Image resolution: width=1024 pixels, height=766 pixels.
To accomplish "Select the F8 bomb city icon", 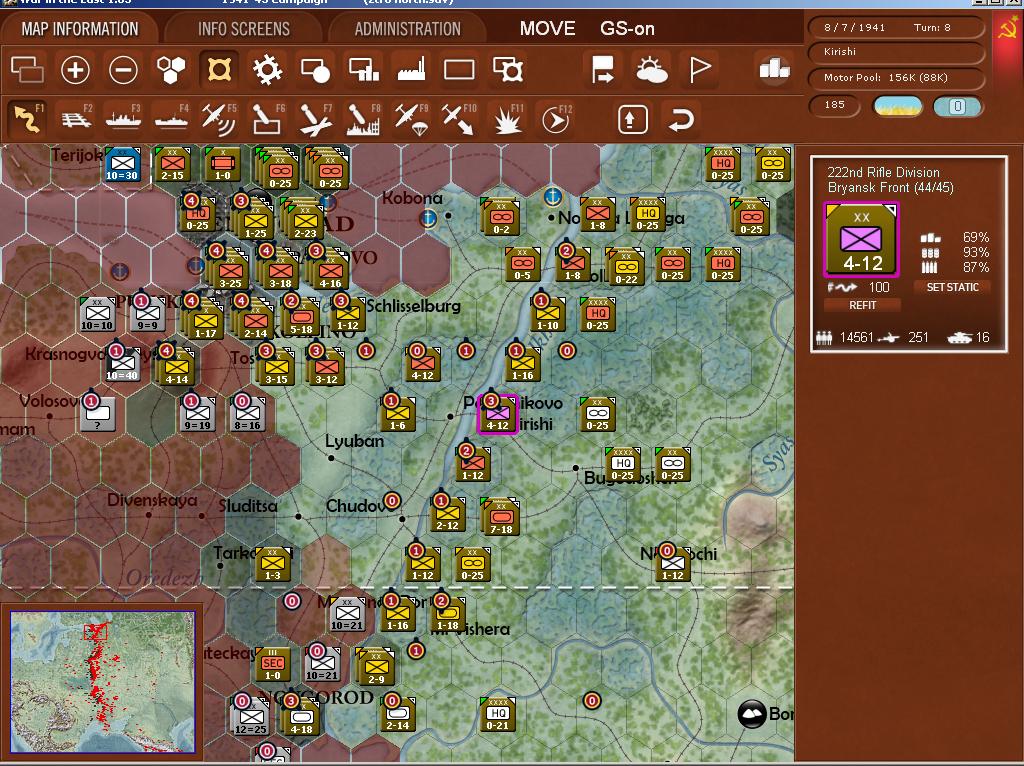I will point(364,120).
